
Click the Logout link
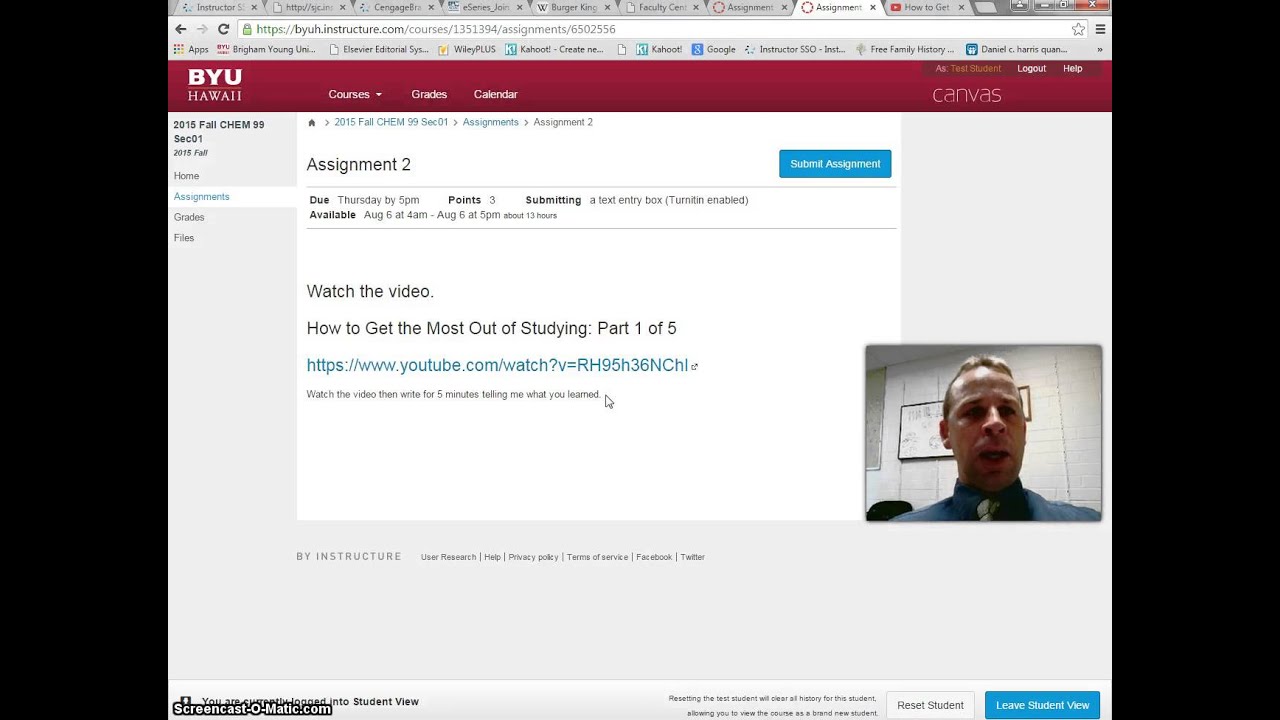tap(1031, 69)
